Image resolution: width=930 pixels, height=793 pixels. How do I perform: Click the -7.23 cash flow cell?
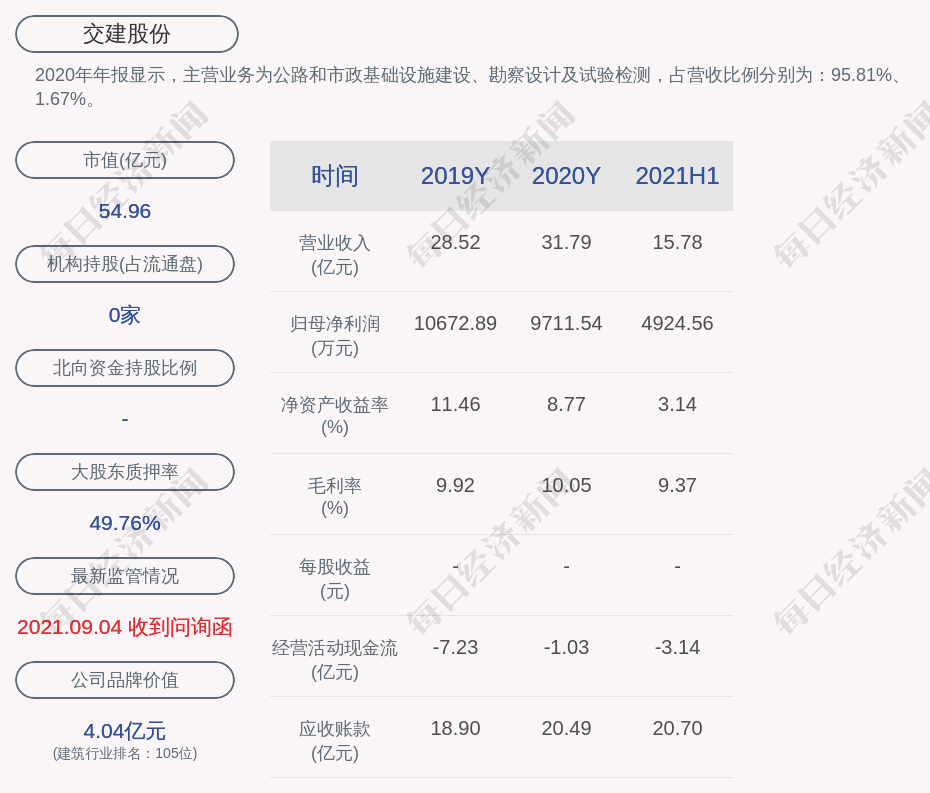455,647
